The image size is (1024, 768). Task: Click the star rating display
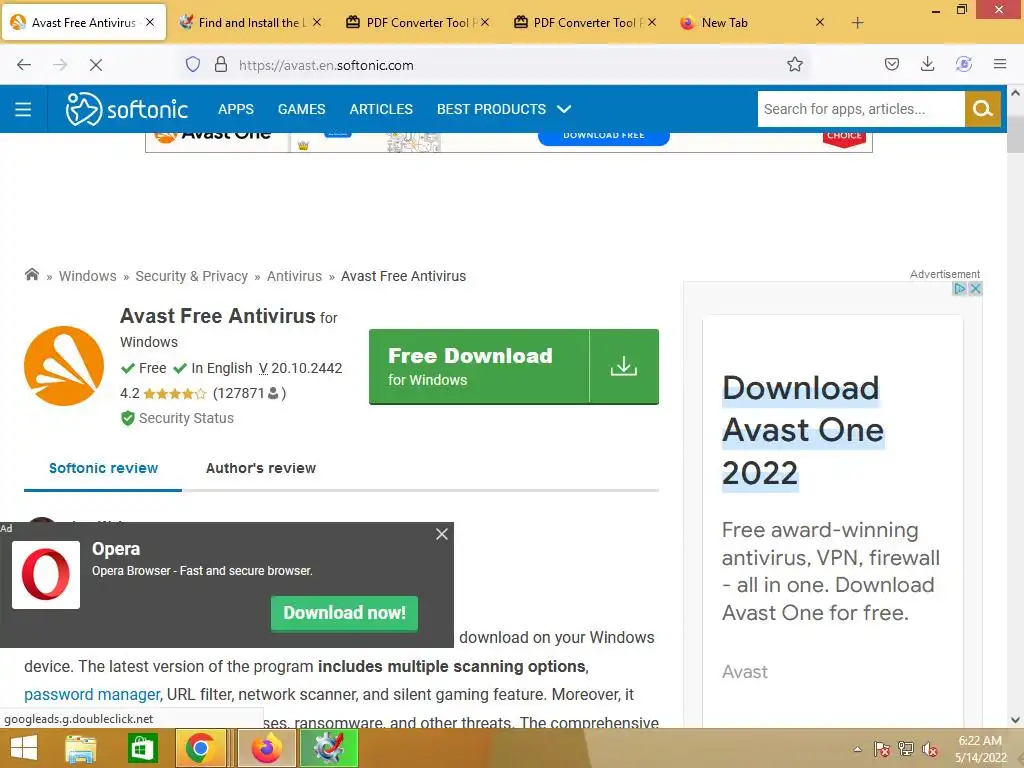[174, 394]
